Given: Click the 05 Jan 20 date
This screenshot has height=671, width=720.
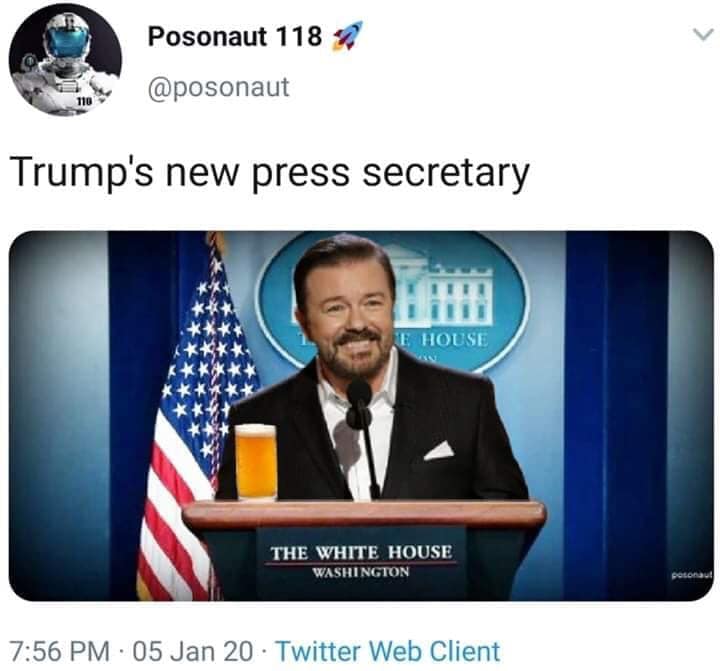Looking at the screenshot, I should click(193, 651).
